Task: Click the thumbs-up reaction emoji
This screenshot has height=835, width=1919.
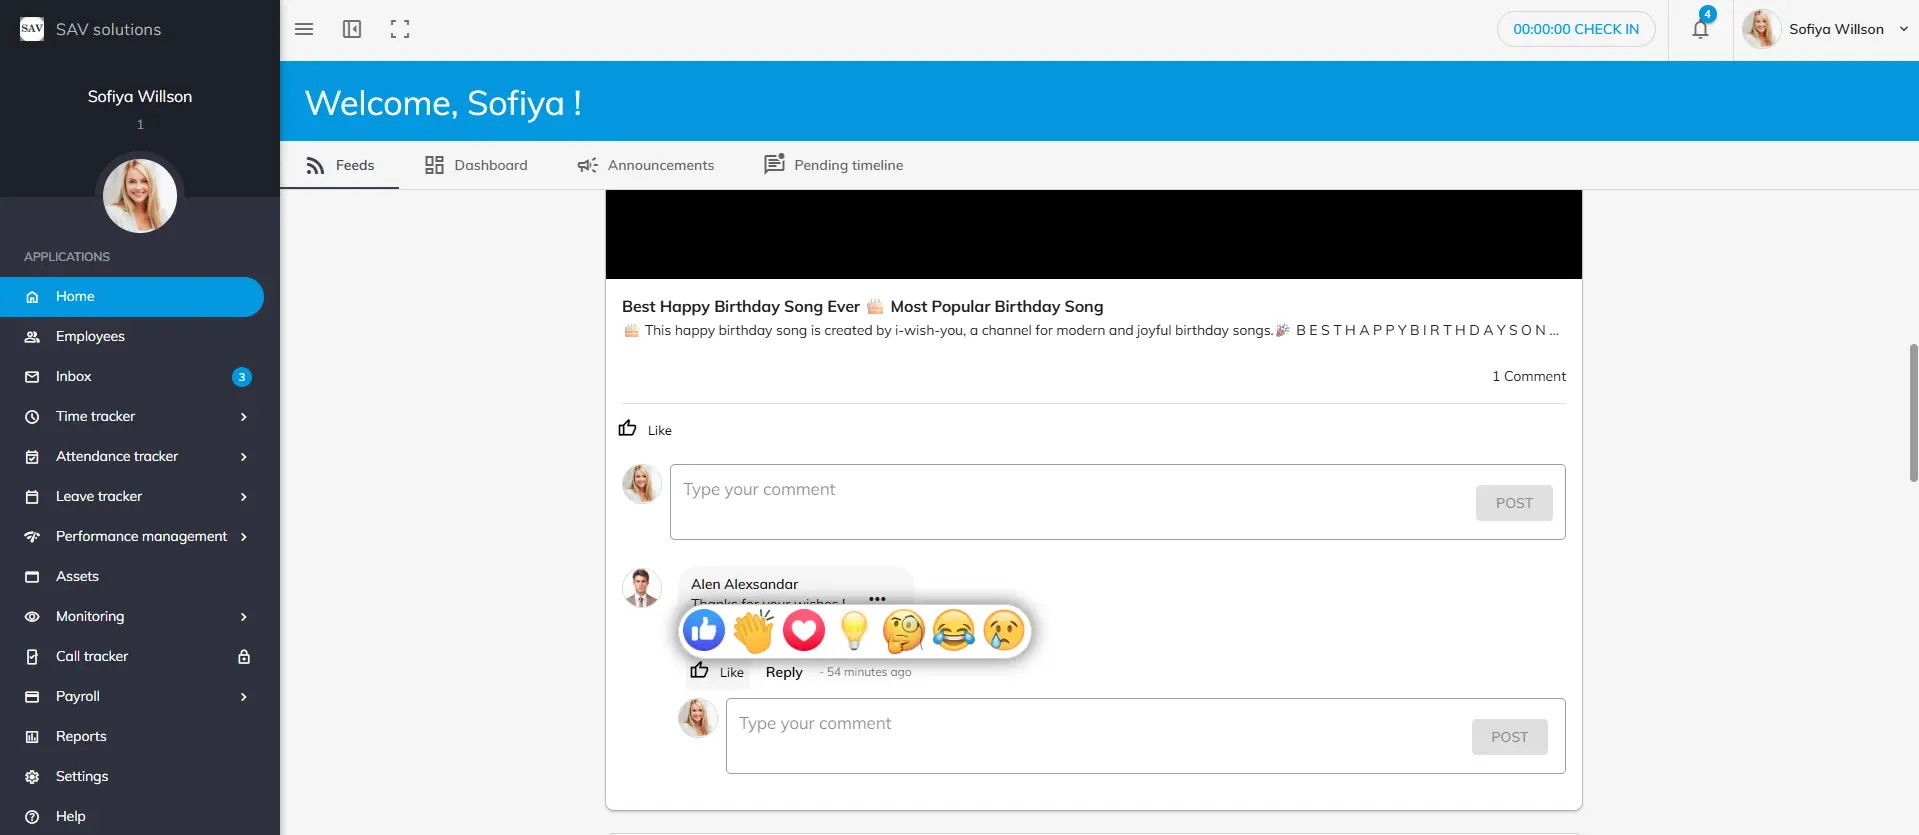Action: click(704, 631)
